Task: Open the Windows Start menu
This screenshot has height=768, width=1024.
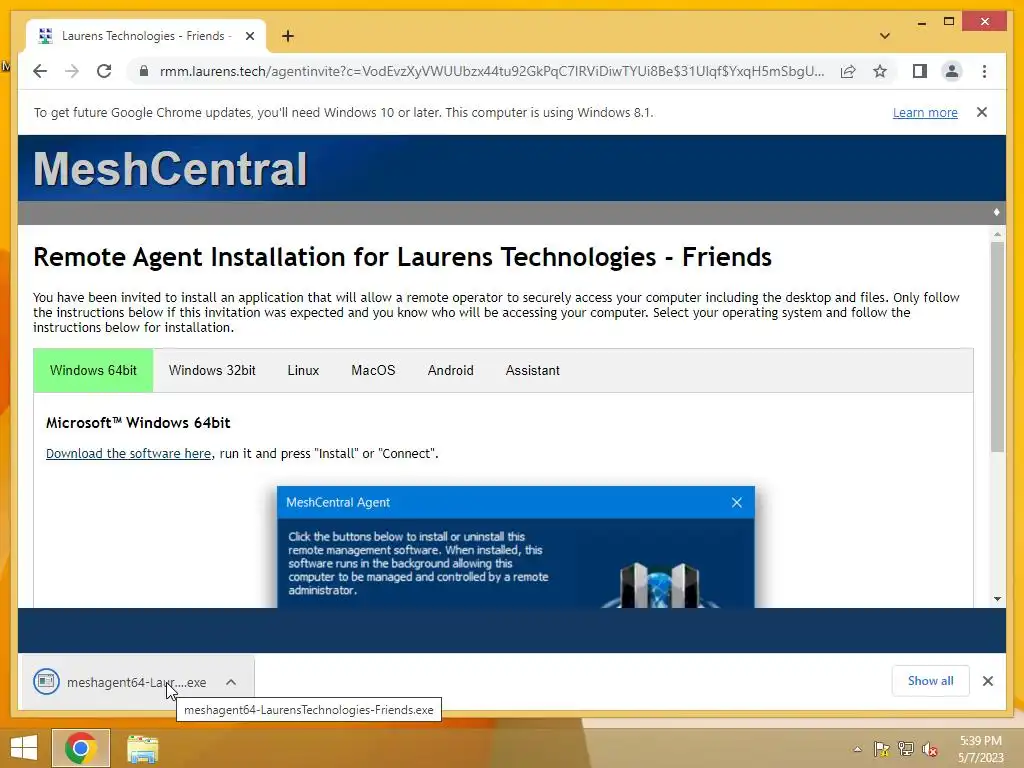Action: click(x=24, y=748)
